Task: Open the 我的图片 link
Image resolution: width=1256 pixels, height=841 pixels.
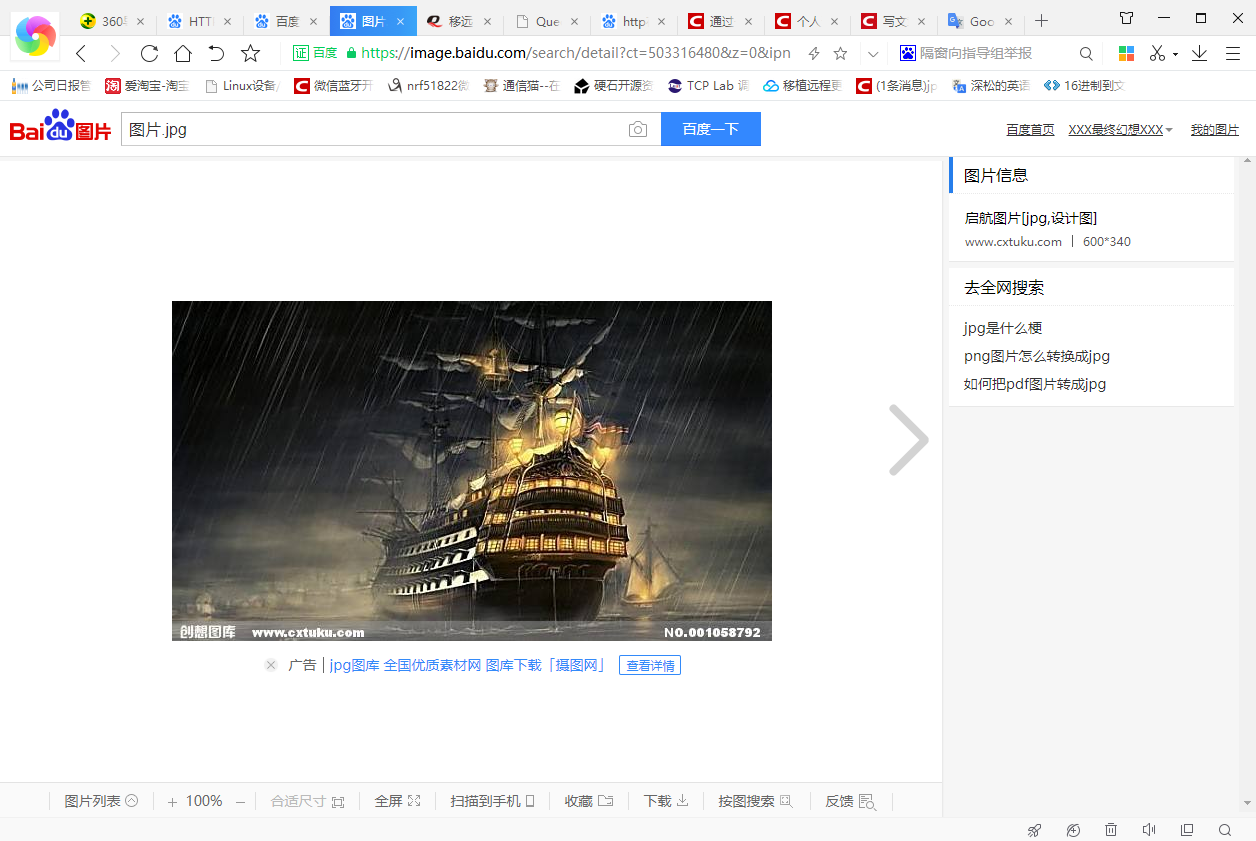Action: 1215,130
